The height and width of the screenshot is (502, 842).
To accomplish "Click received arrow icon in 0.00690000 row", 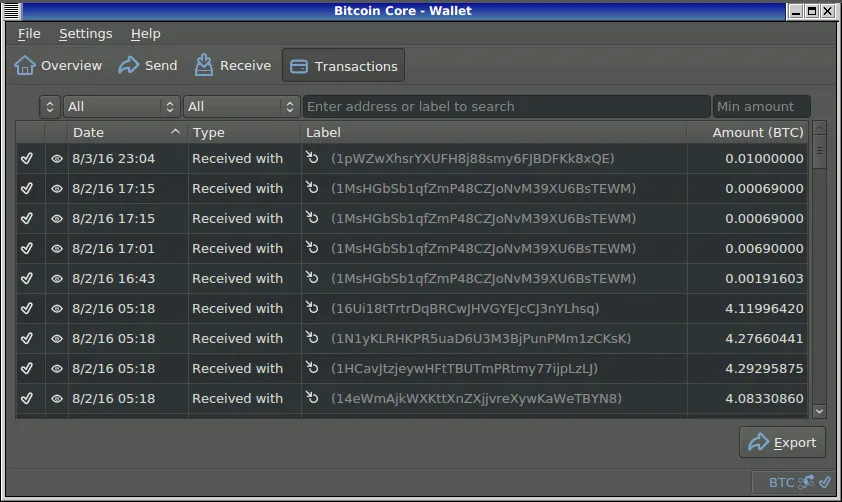I will [312, 248].
